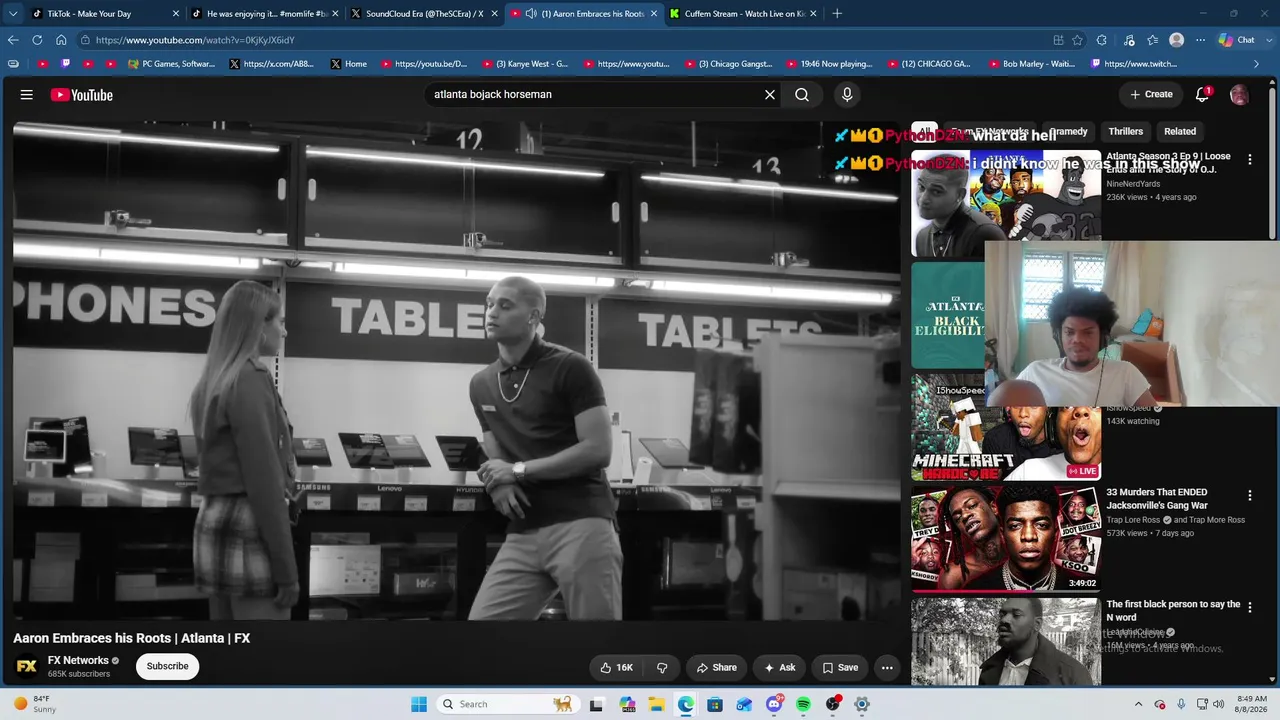The height and width of the screenshot is (720, 1280).
Task: Switch to the 'He was enjoying it' TikTok tab
Action: click(x=265, y=14)
